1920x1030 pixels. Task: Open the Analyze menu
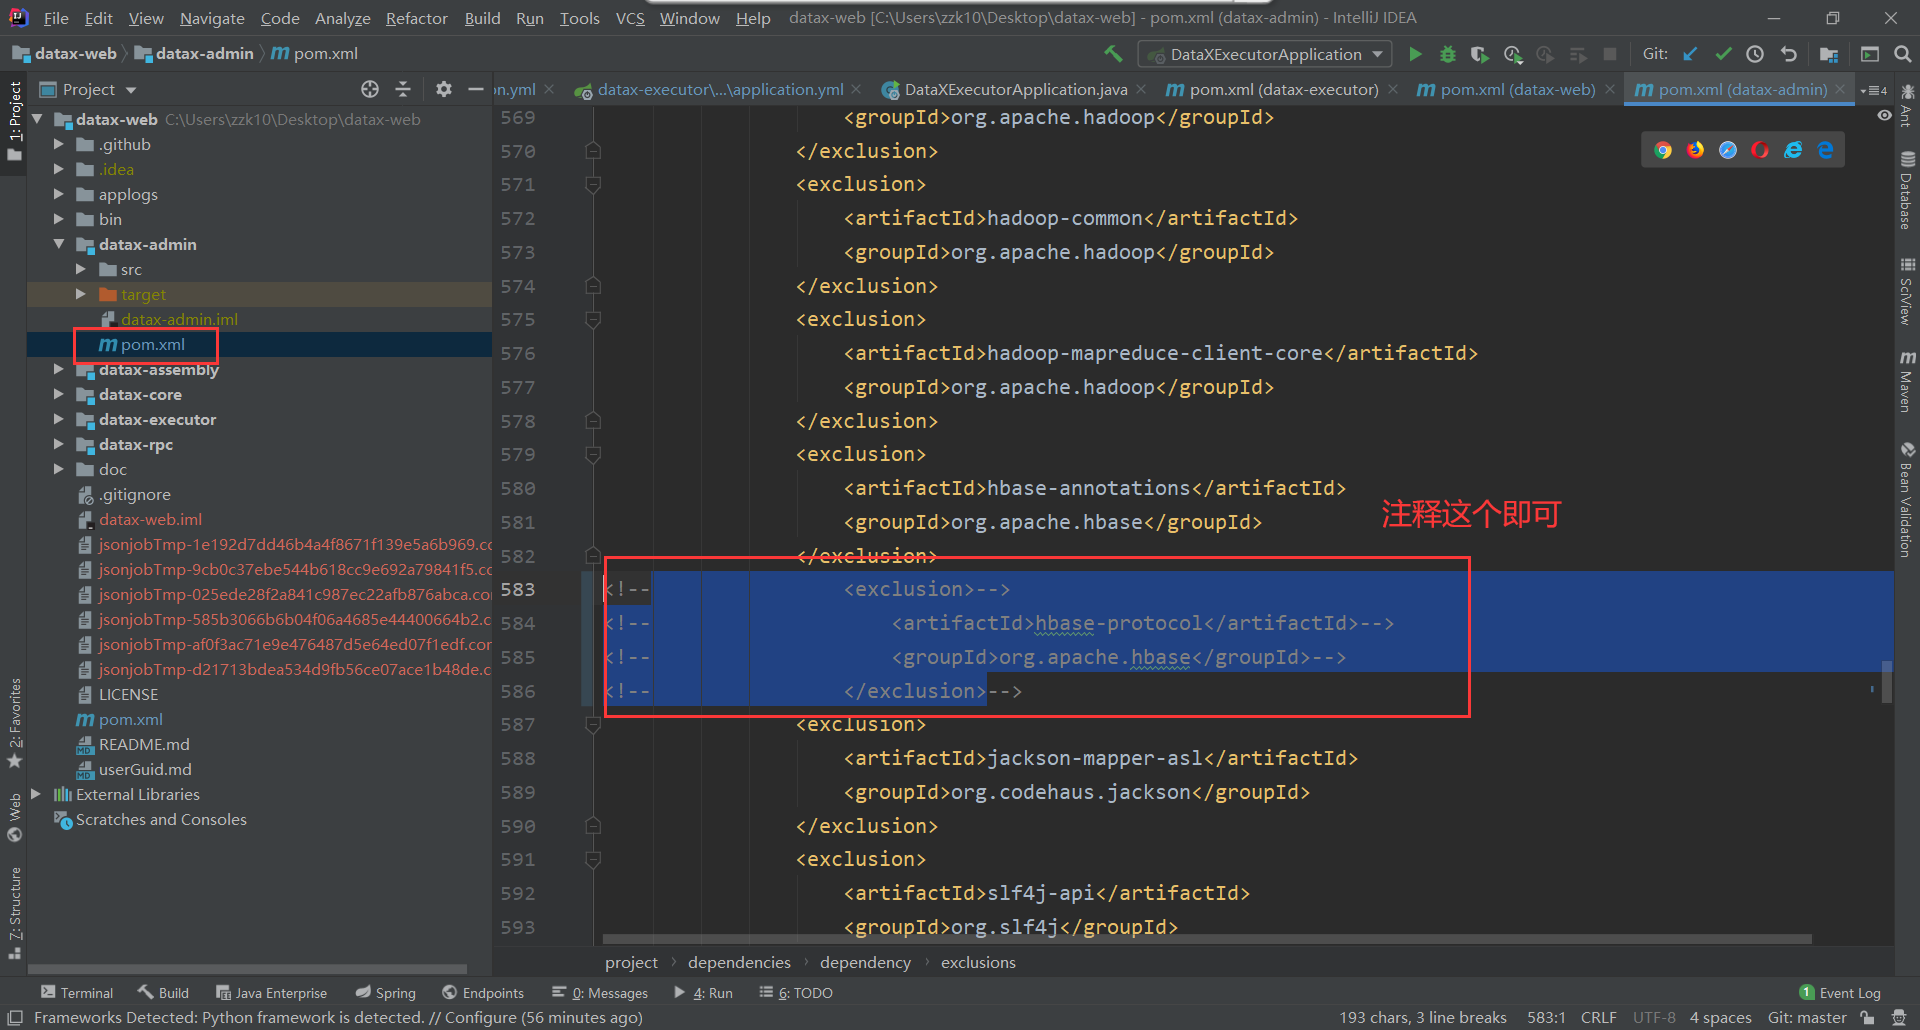pos(342,18)
